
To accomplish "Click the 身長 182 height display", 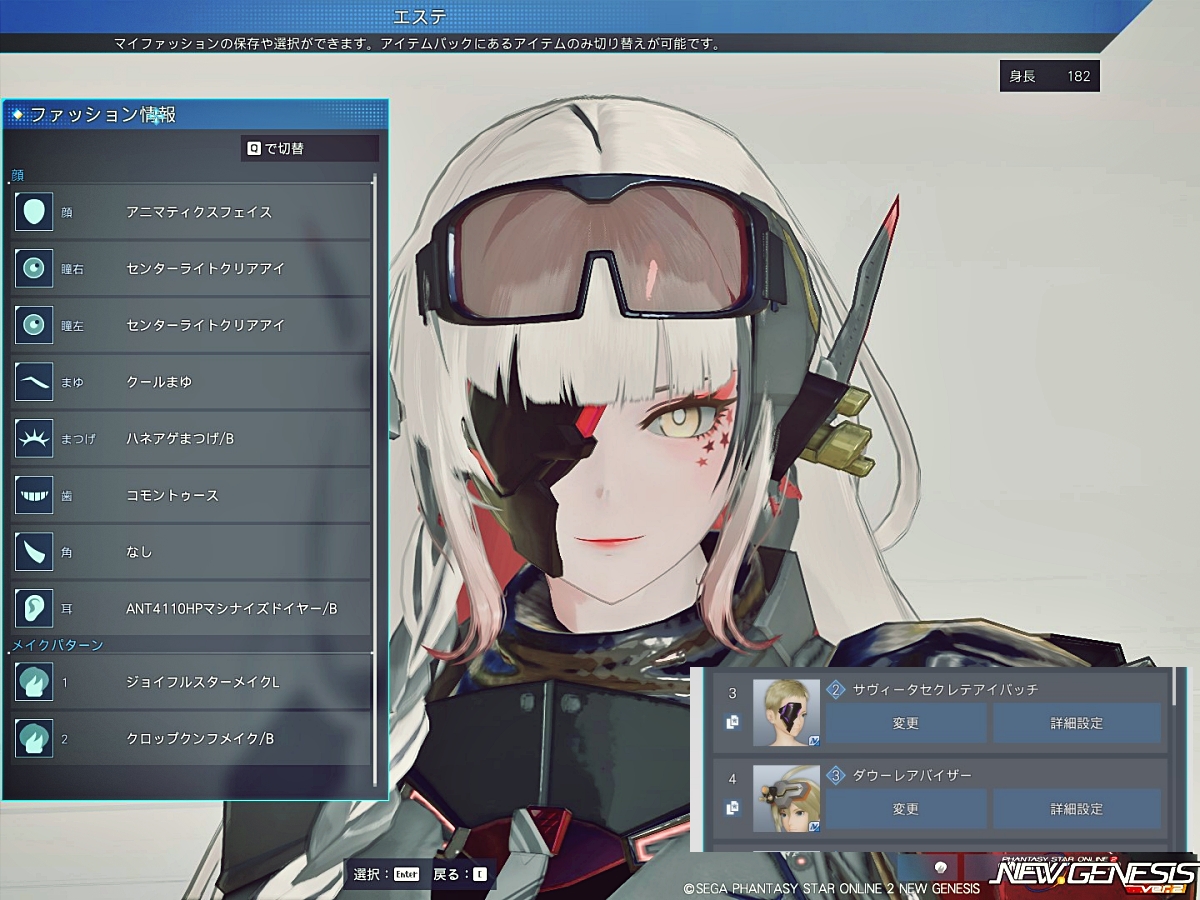I will [1050, 76].
